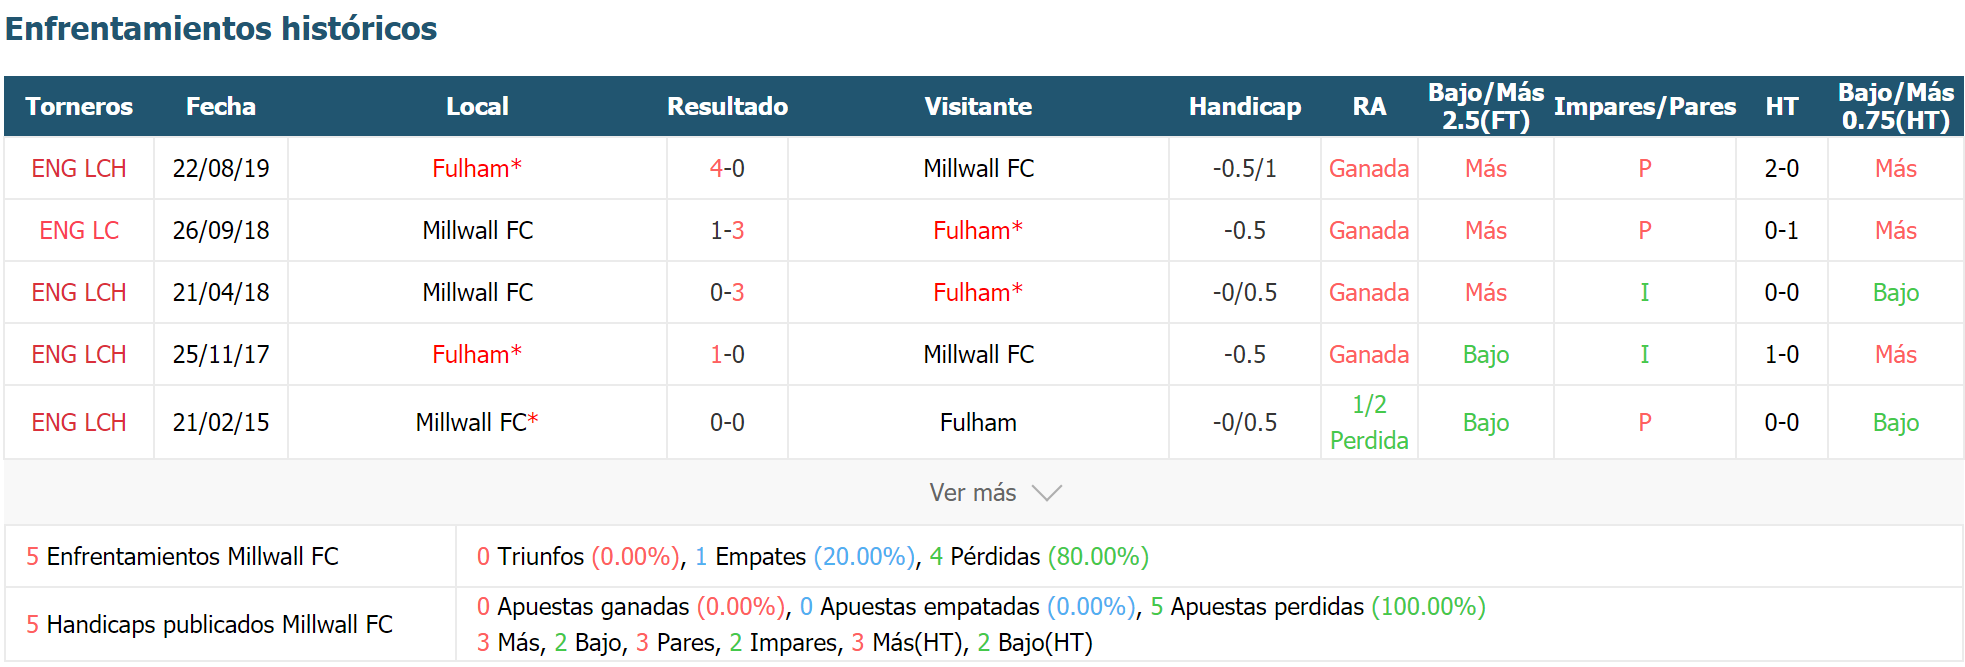Click Fulham visitor in 21/02/15 row
The width and height of the screenshot is (1965, 667).
[978, 422]
